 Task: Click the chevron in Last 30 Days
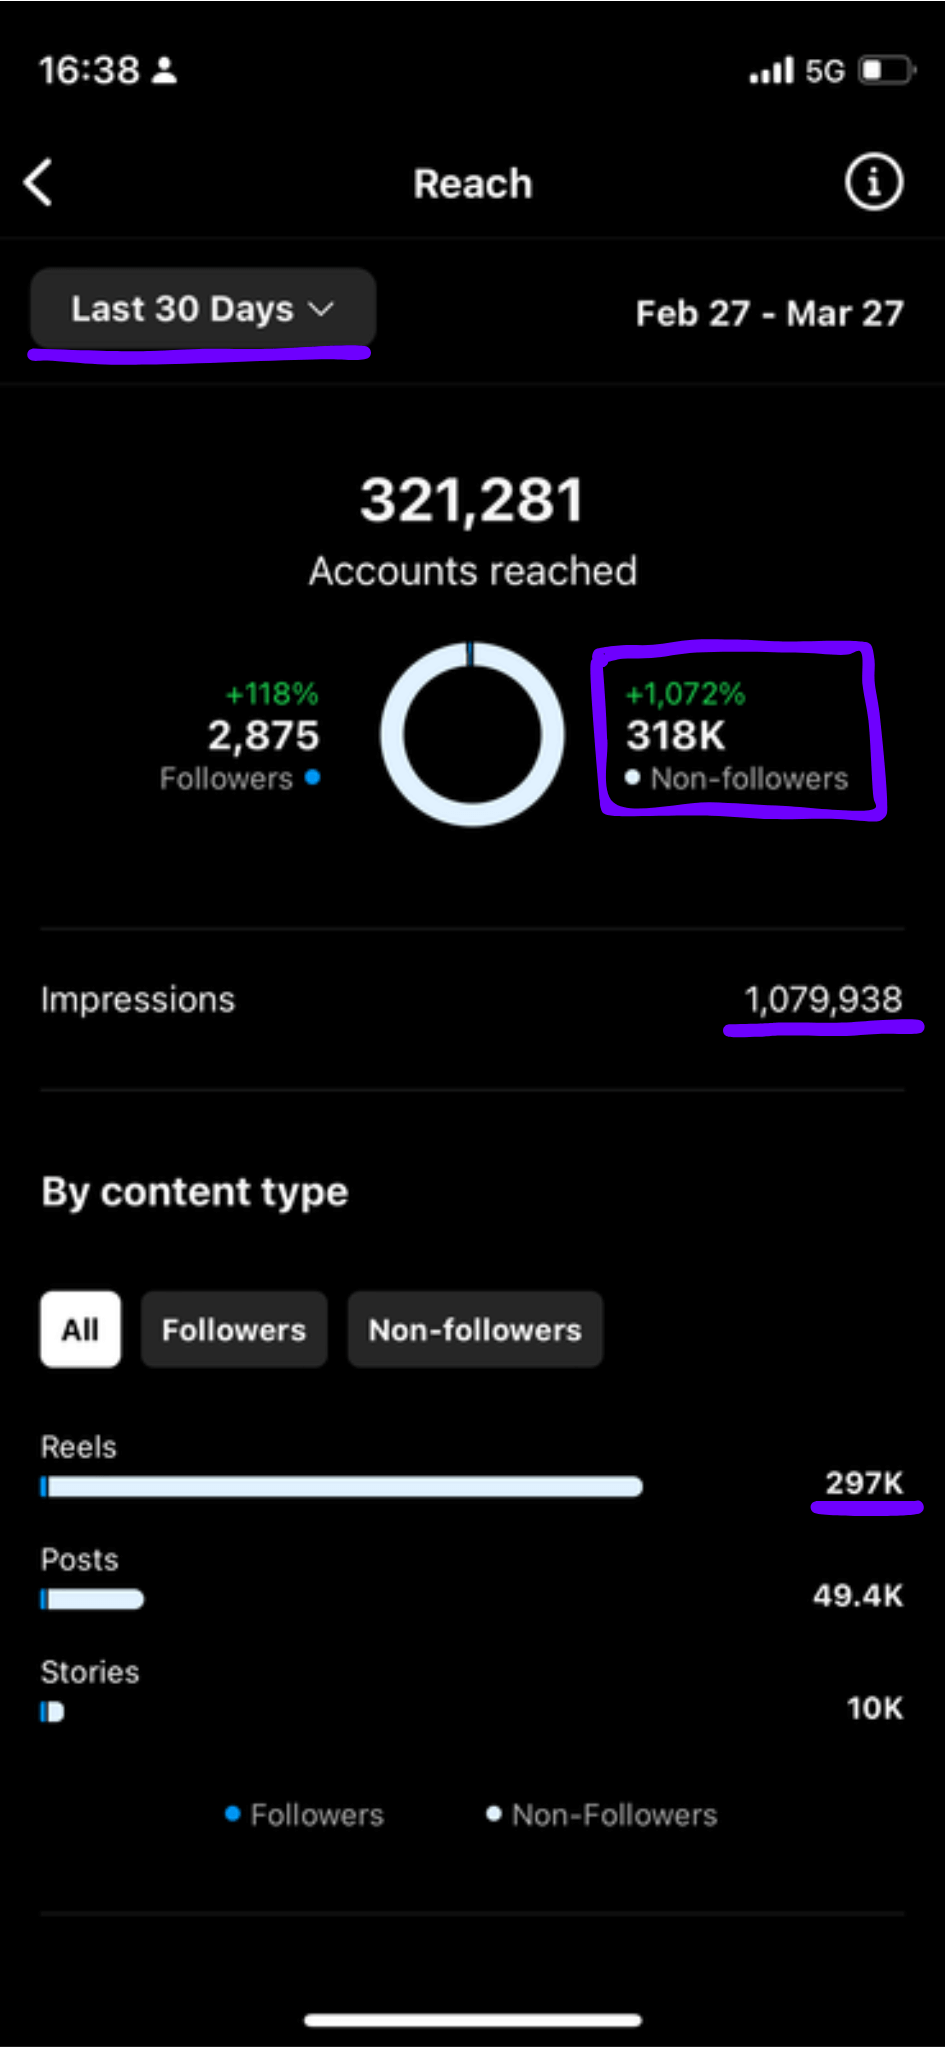click(321, 309)
